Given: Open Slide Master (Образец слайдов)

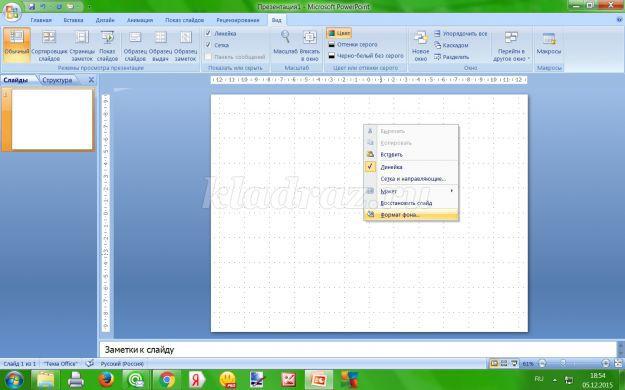Looking at the screenshot, I should pyautogui.click(x=135, y=45).
